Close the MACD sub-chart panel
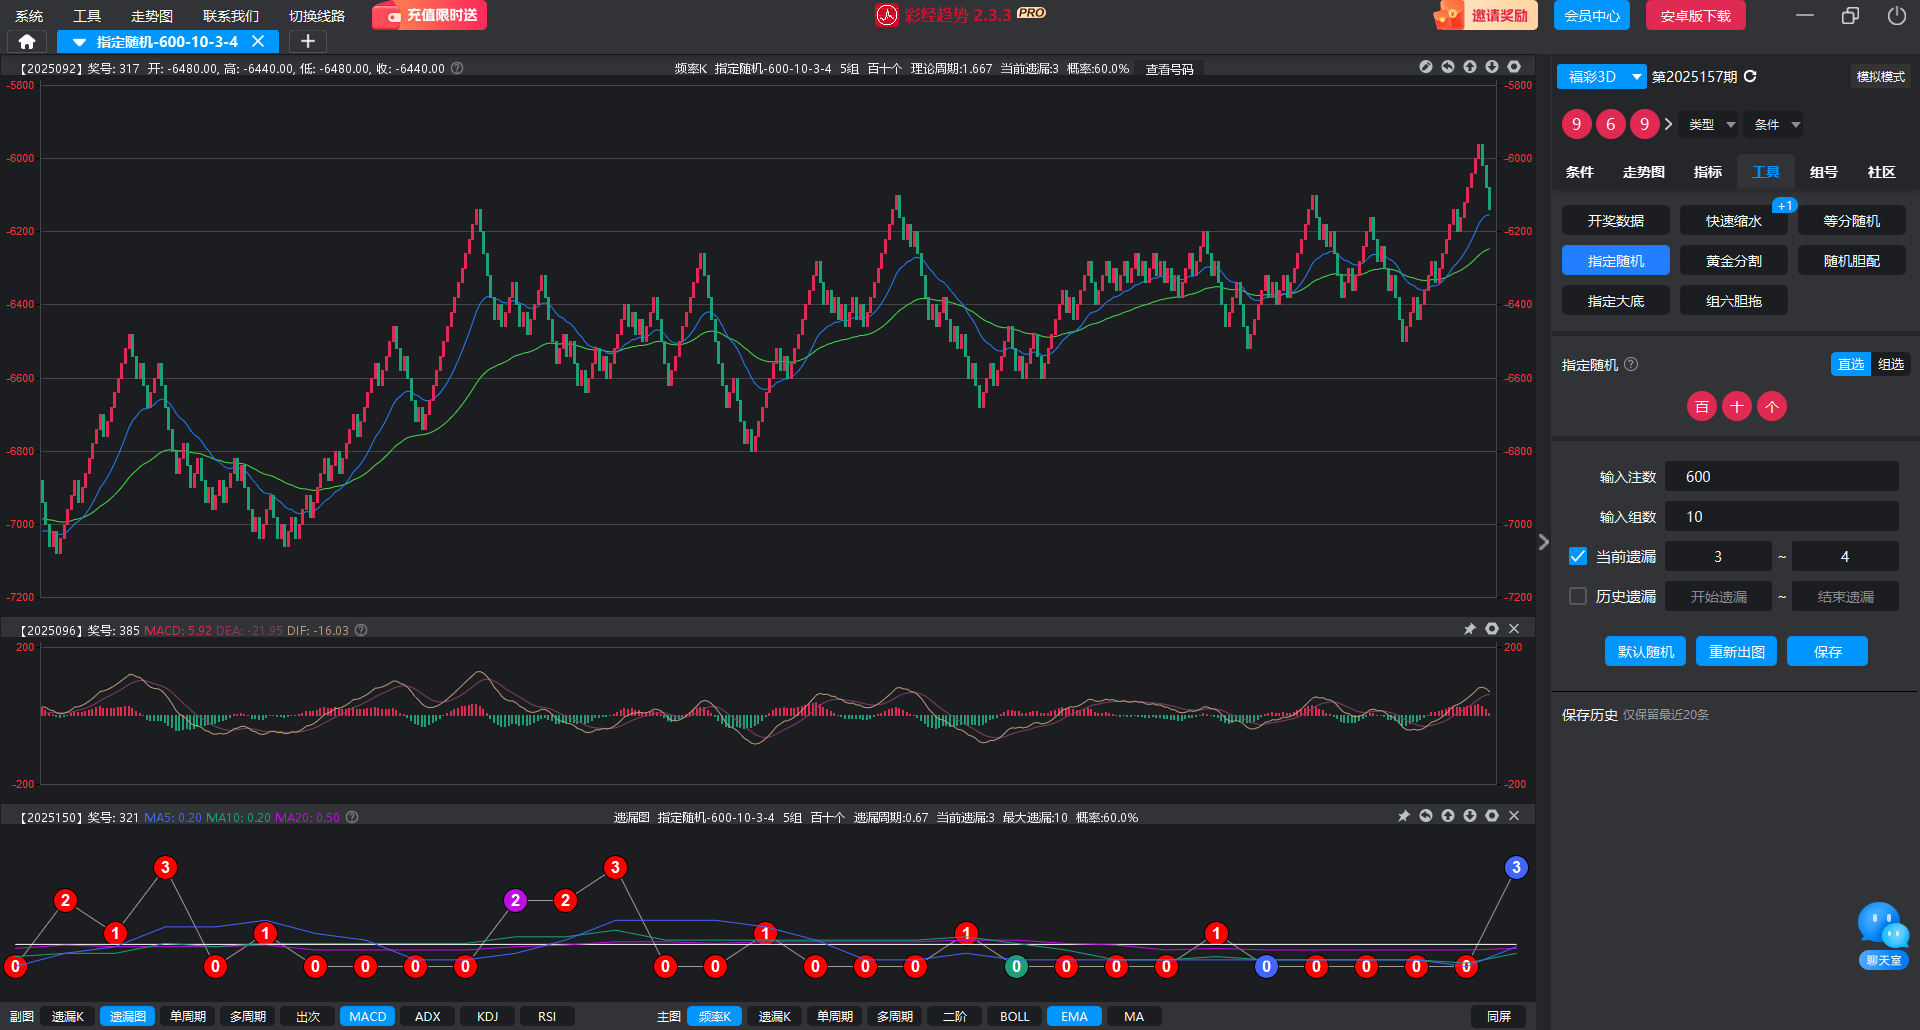The height and width of the screenshot is (1030, 1920). [x=1514, y=629]
